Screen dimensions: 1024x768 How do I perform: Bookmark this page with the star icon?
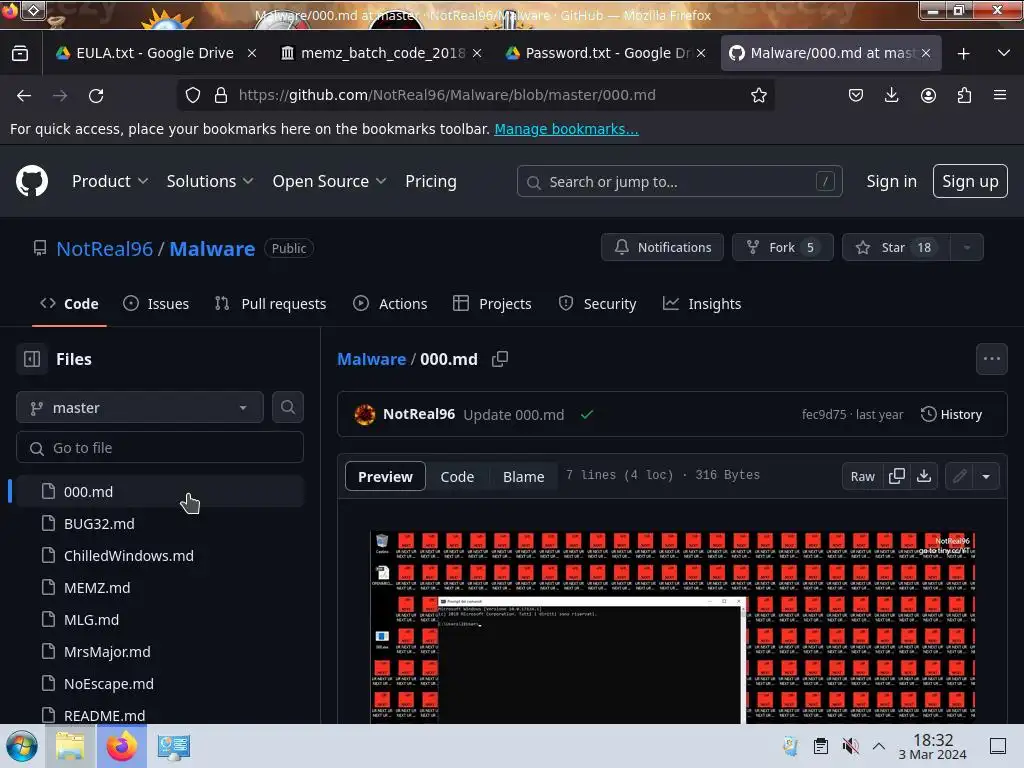click(x=758, y=95)
